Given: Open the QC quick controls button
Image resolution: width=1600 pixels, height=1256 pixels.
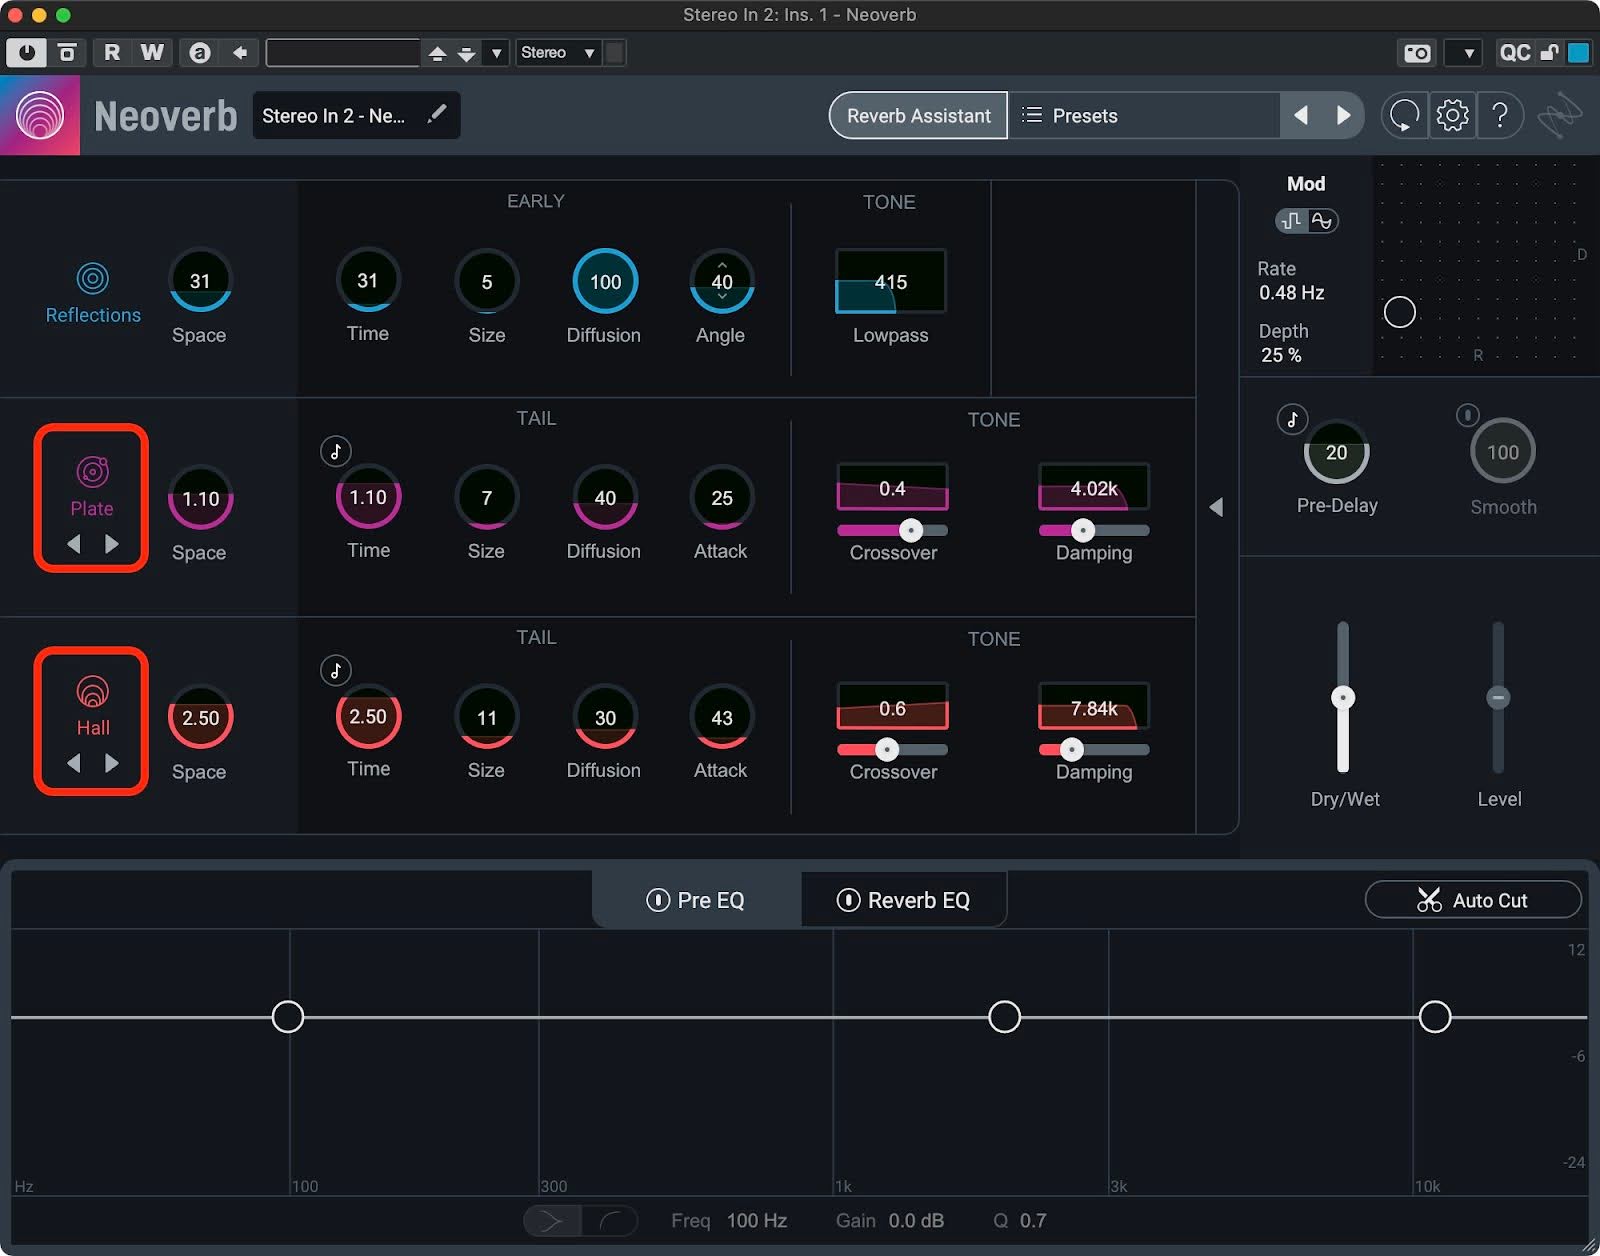Looking at the screenshot, I should tap(1514, 53).
